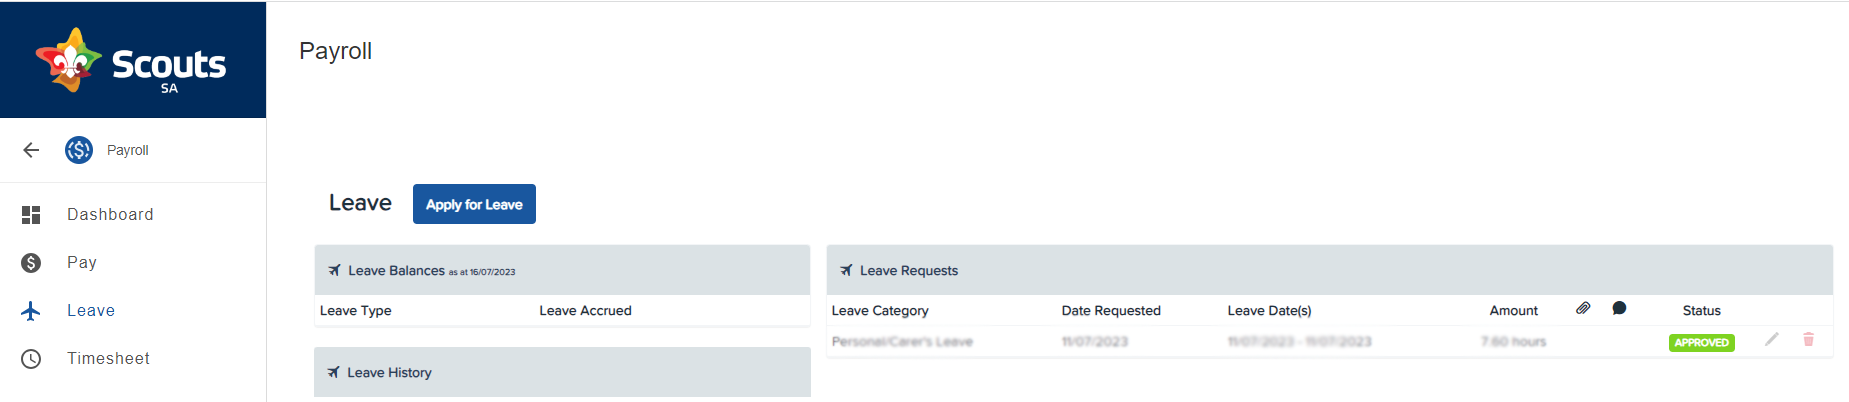Screen dimensions: 1849x402
Task: Delete the leave request with the trash icon
Action: click(x=1808, y=340)
